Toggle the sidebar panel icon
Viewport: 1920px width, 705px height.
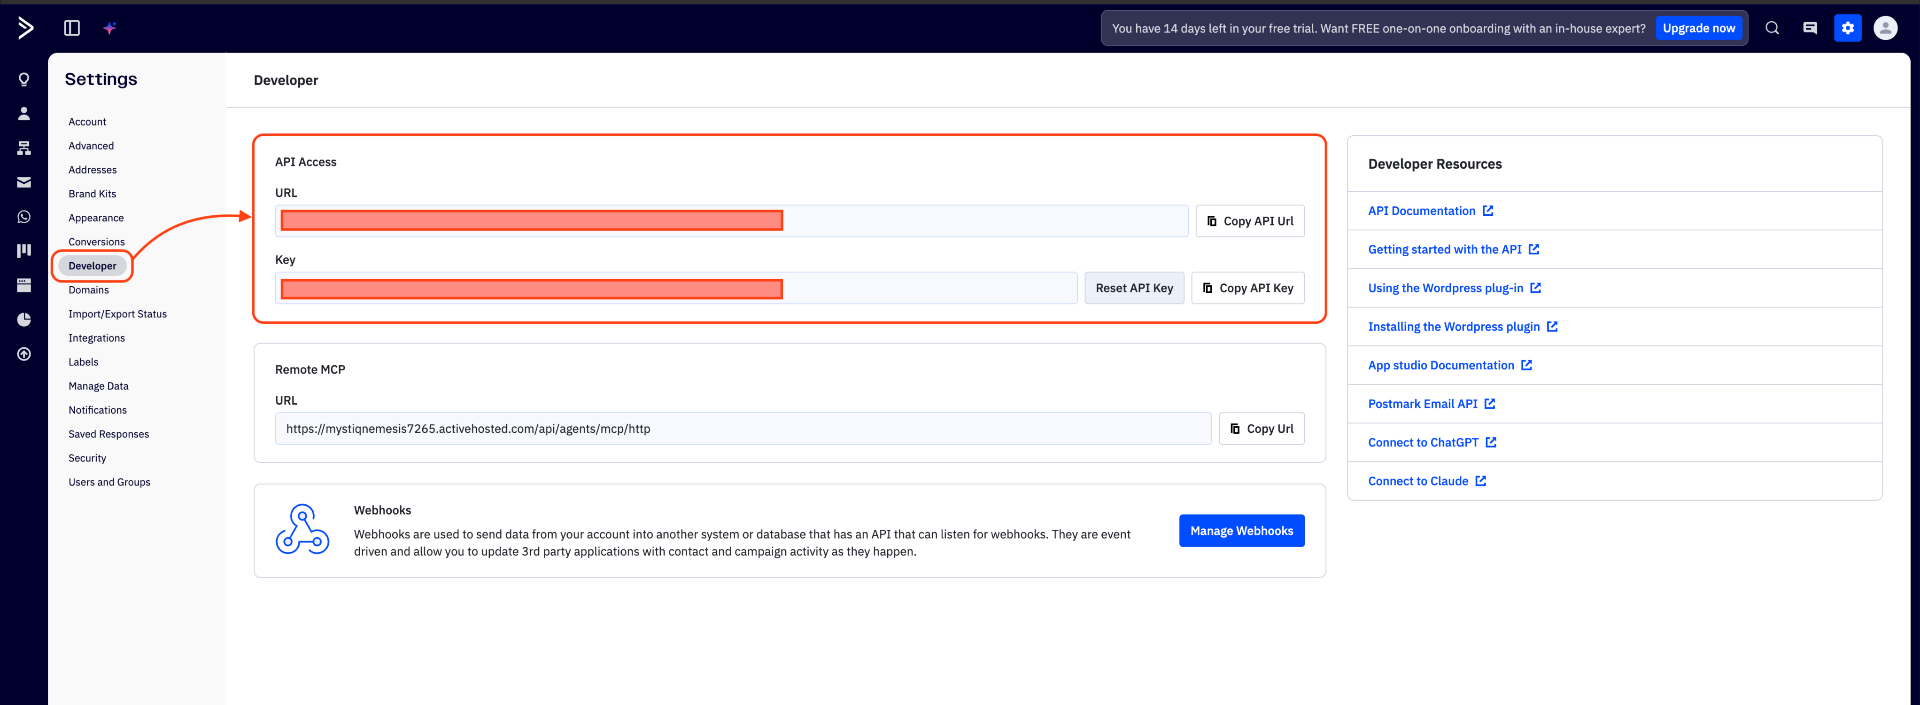[x=72, y=28]
